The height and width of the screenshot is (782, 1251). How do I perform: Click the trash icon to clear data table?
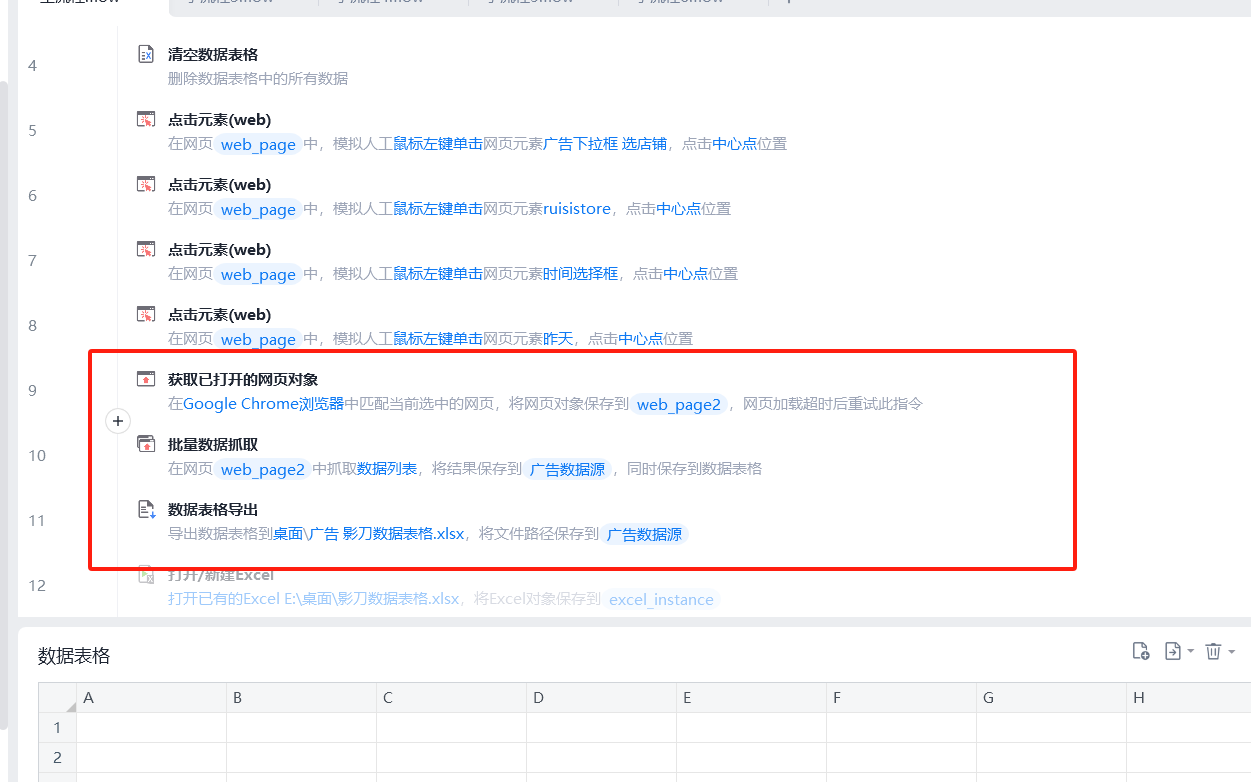coord(1213,651)
